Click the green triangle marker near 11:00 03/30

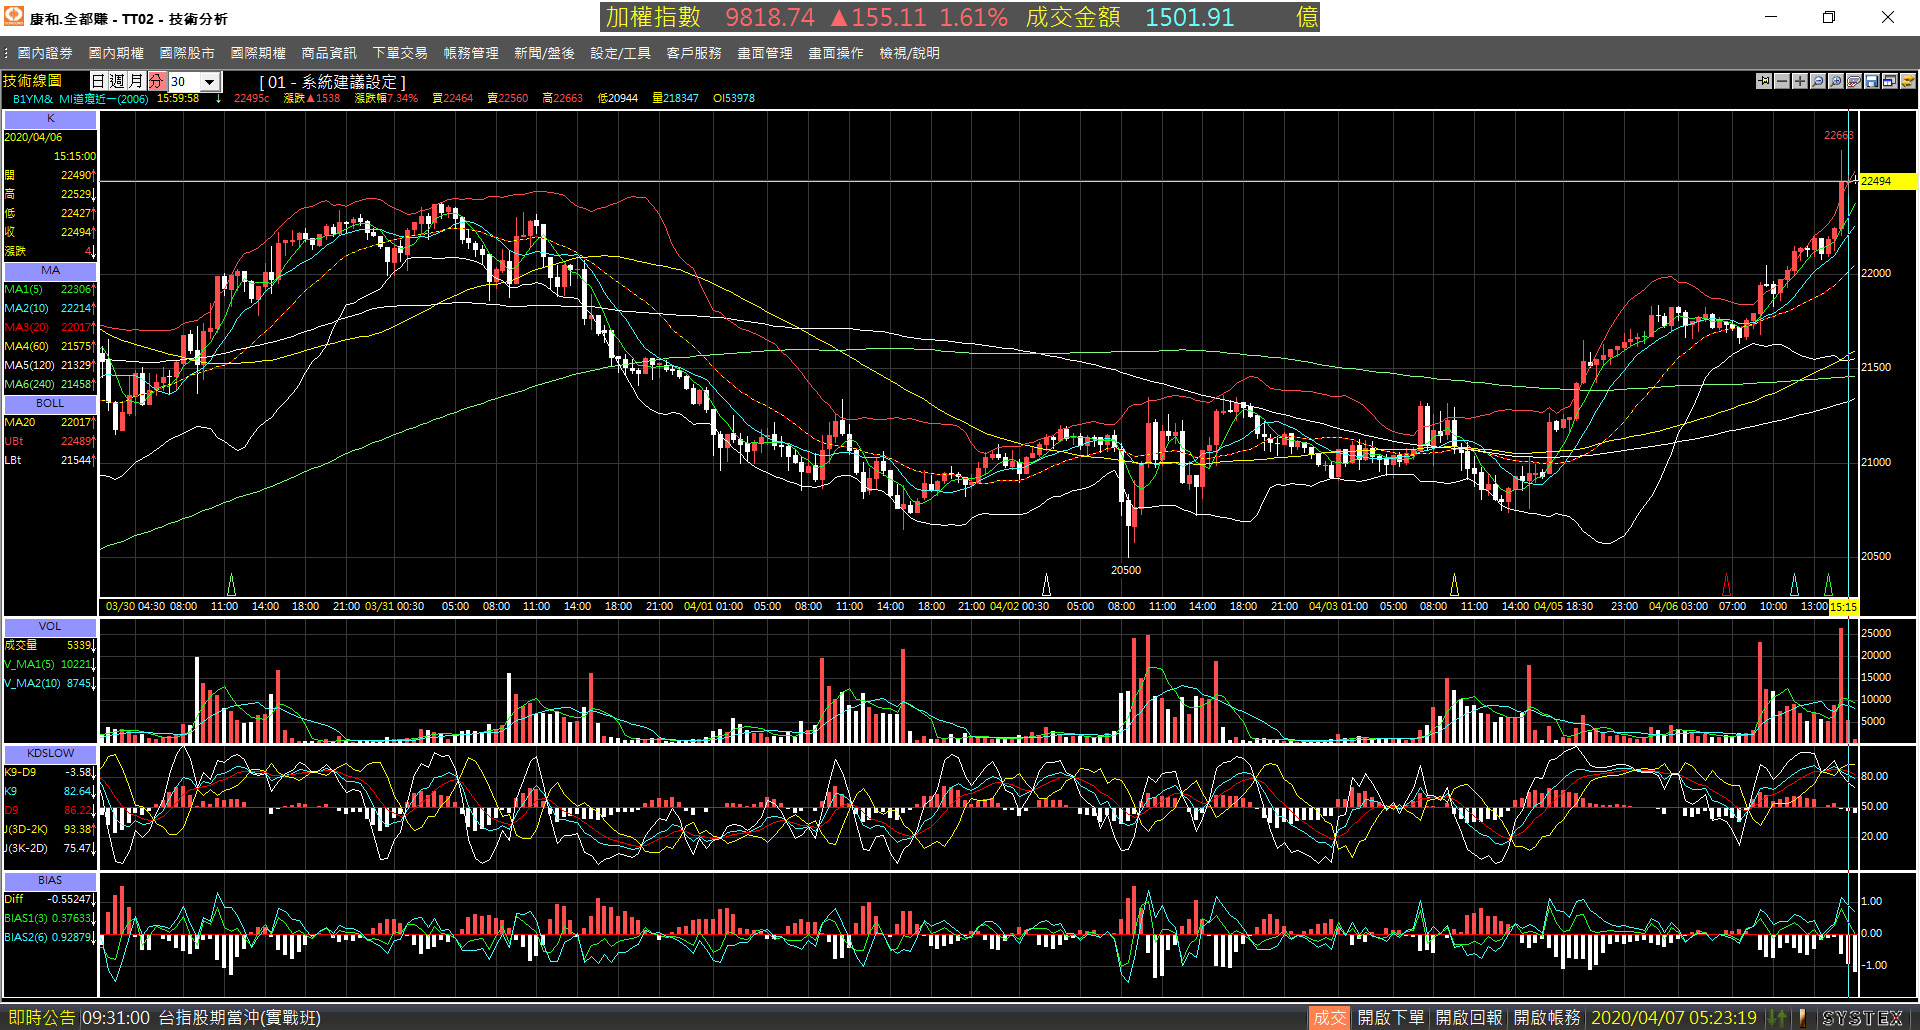click(232, 584)
